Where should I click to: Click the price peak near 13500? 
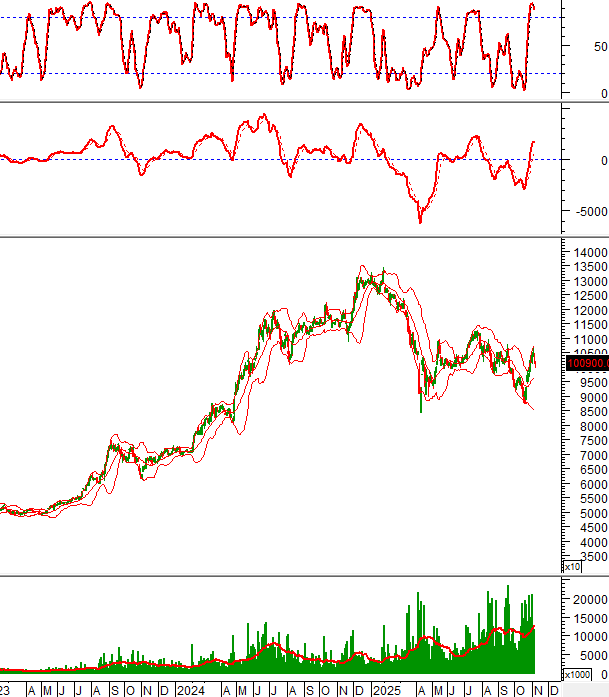[361, 267]
